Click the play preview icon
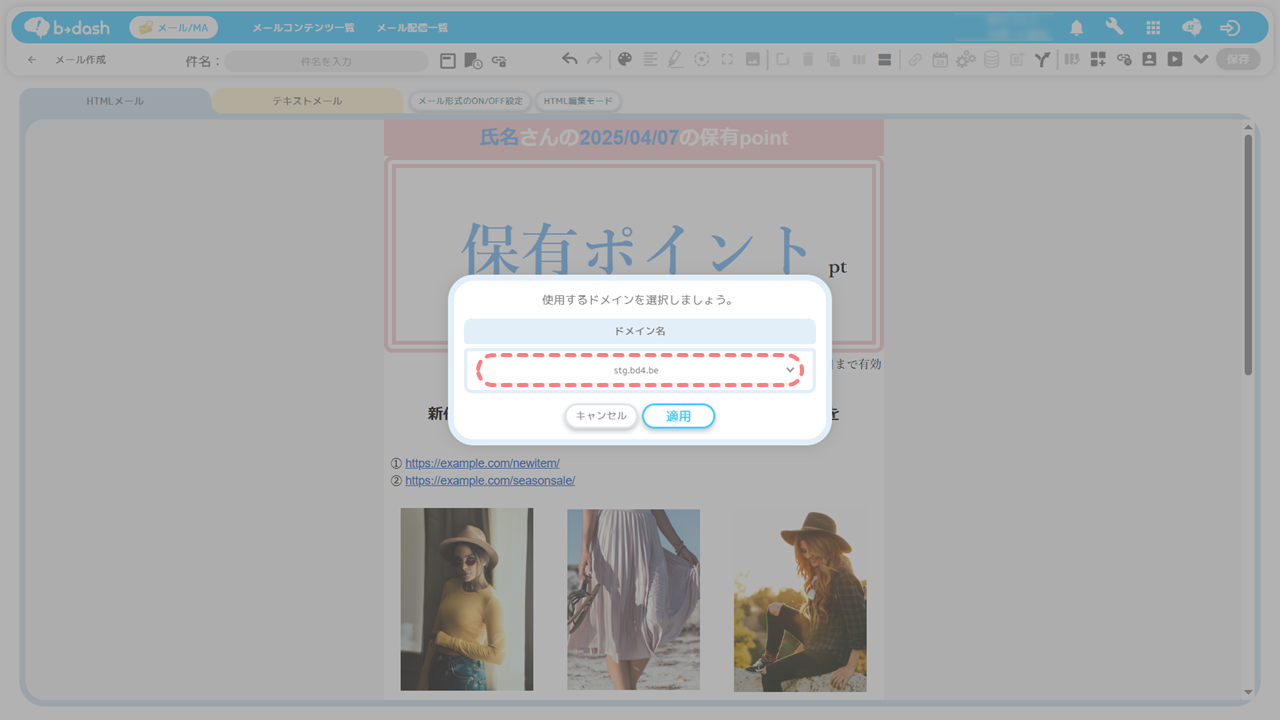 1175,60
